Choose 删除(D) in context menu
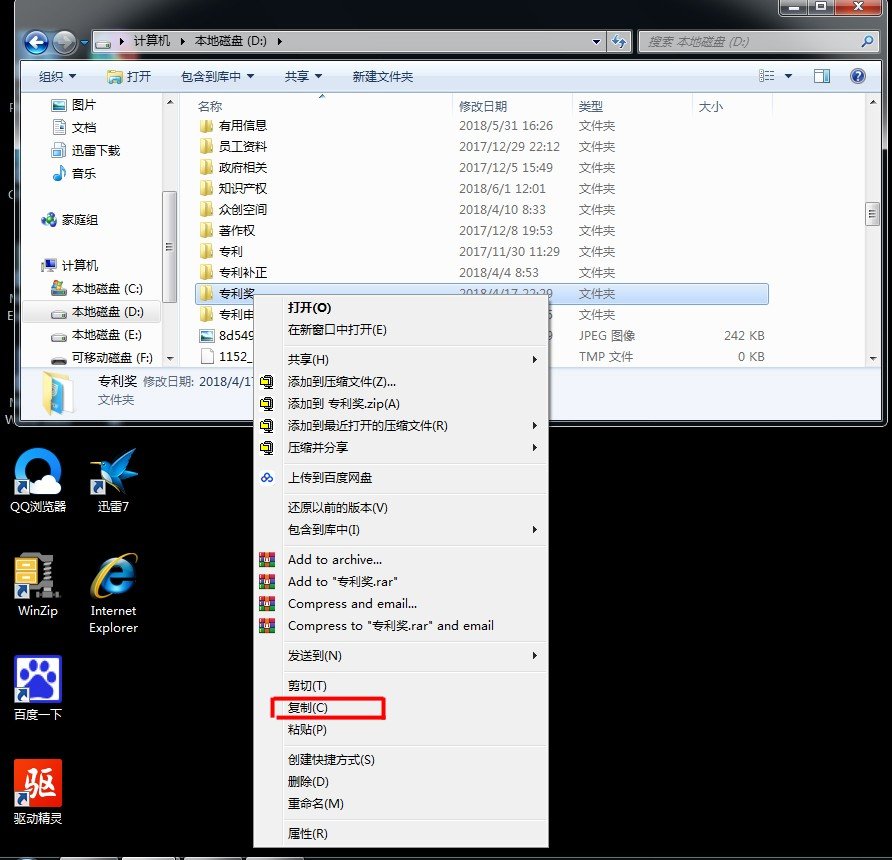 coord(308,781)
